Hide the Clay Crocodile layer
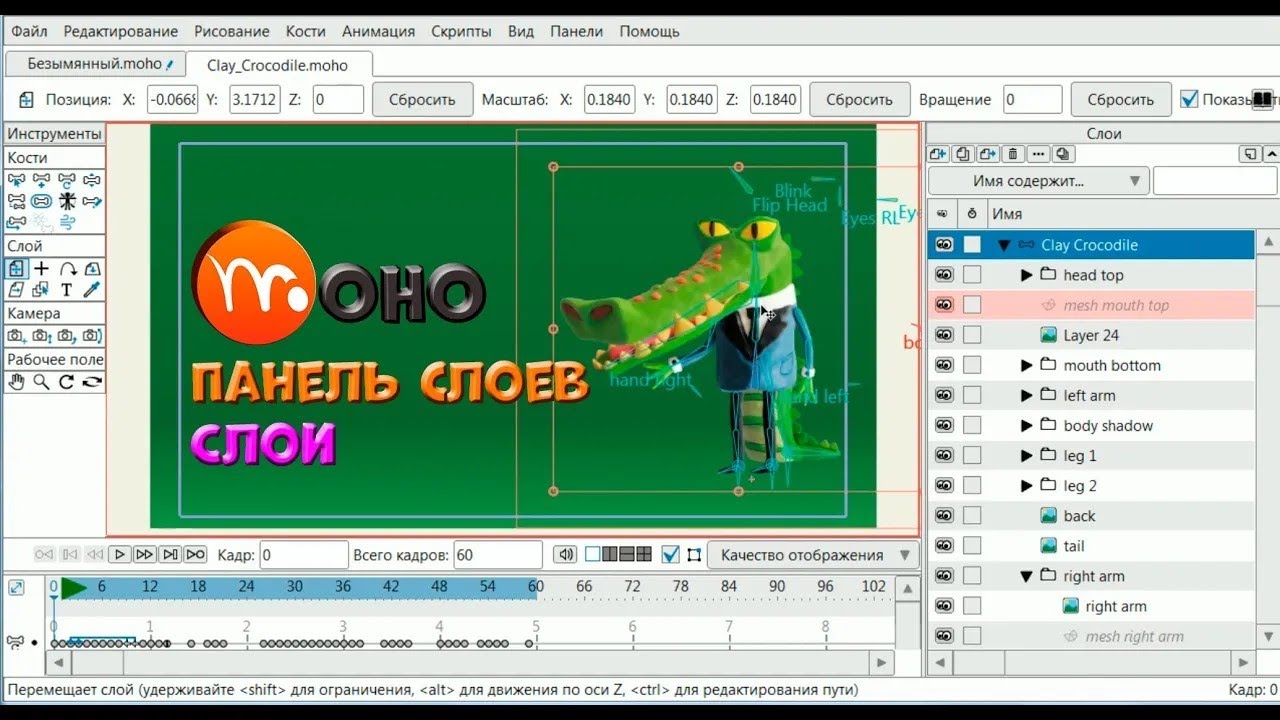1280x720 pixels. (x=943, y=245)
